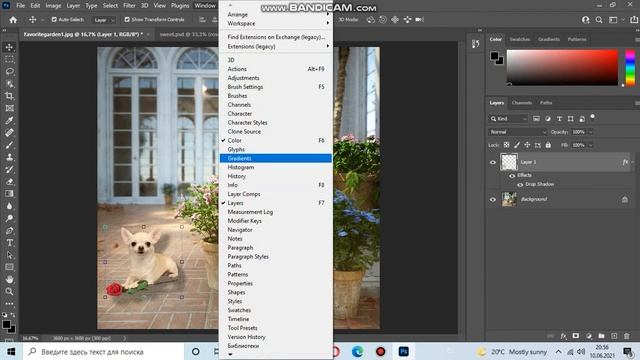Select the Zoom tool

[9, 291]
